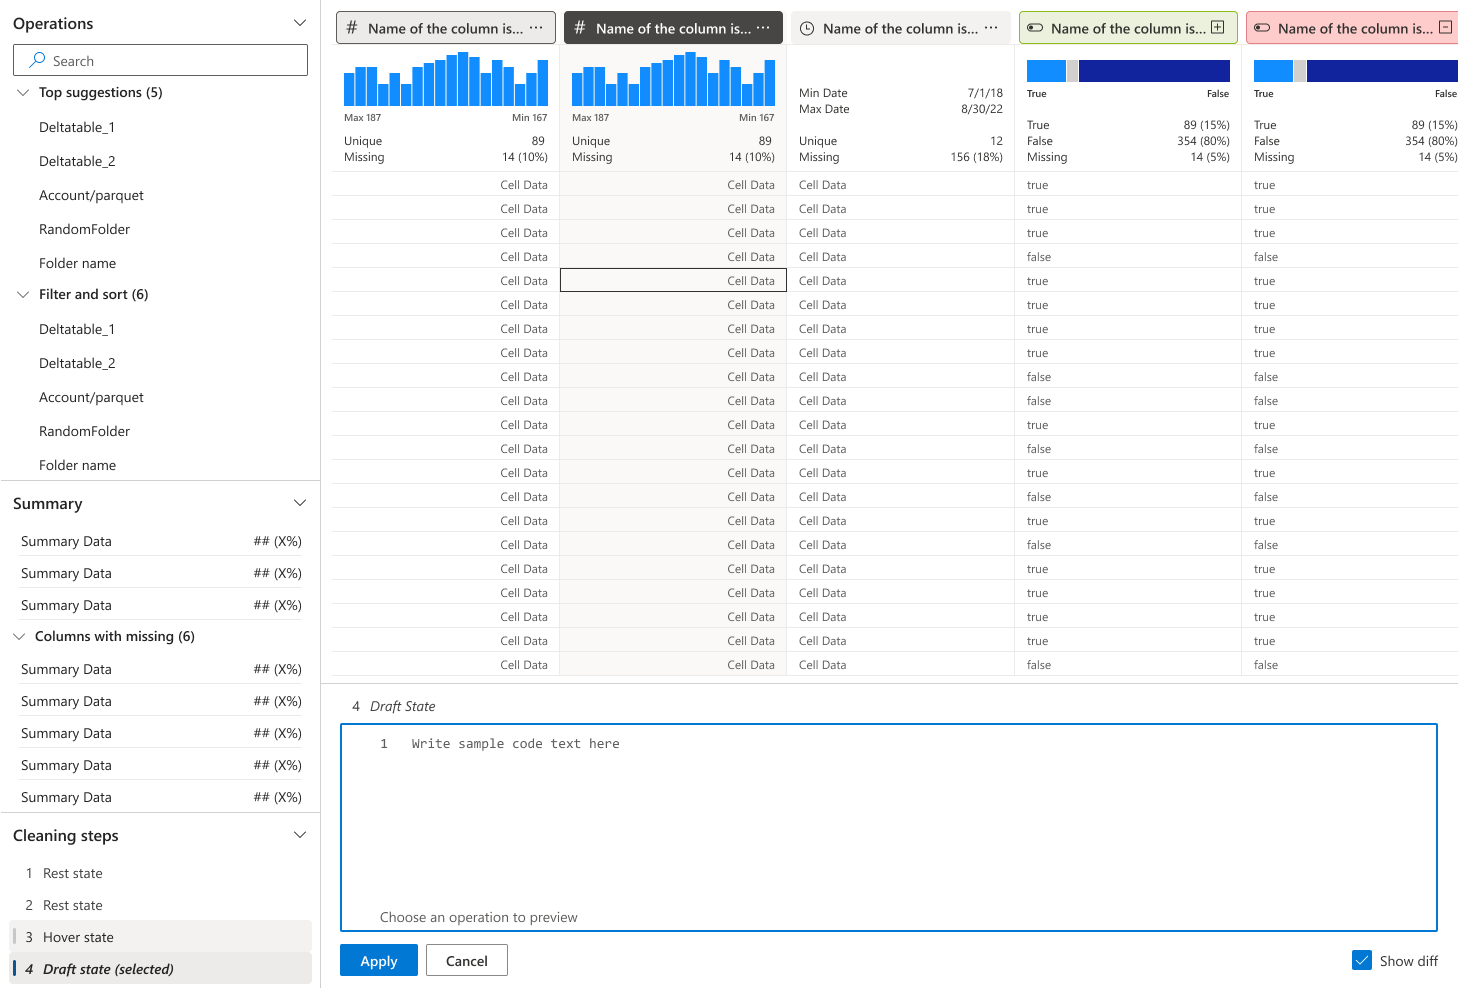This screenshot has width=1458, height=988.
Task: Collapse the Top suggestions (5) group
Action: (x=23, y=92)
